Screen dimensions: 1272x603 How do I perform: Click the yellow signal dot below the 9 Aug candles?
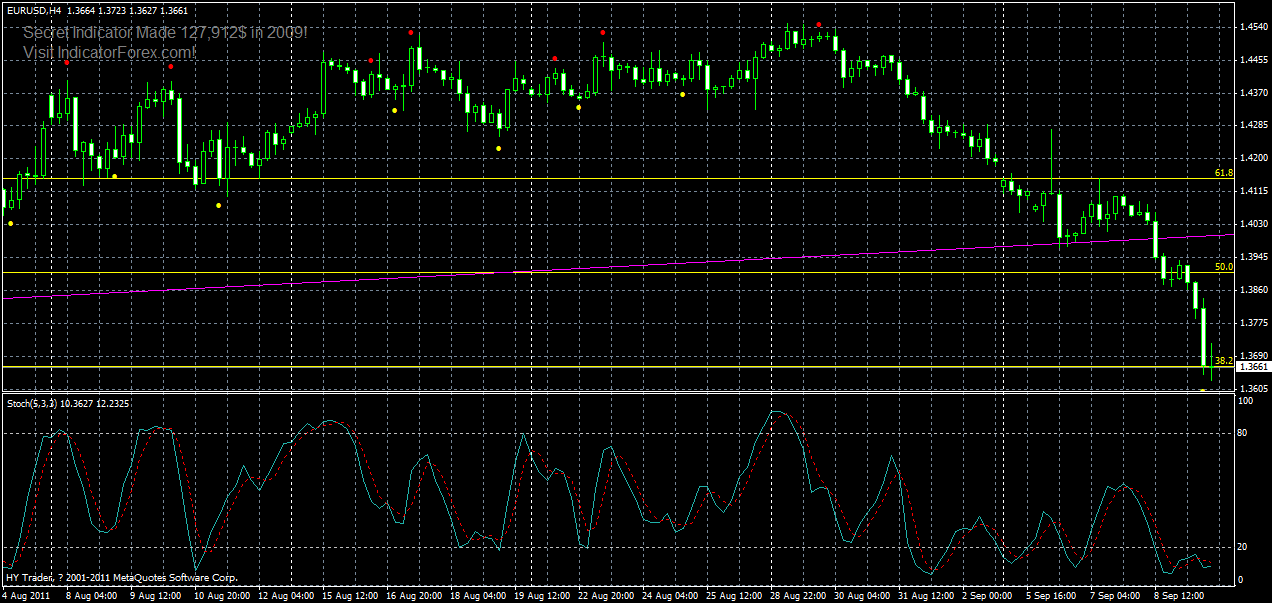(x=114, y=176)
